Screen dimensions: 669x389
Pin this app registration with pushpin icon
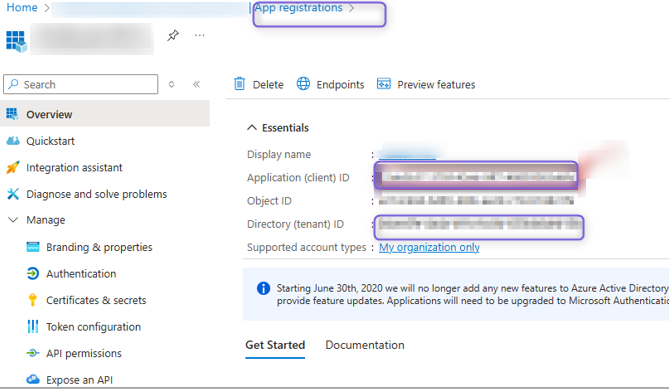[173, 35]
